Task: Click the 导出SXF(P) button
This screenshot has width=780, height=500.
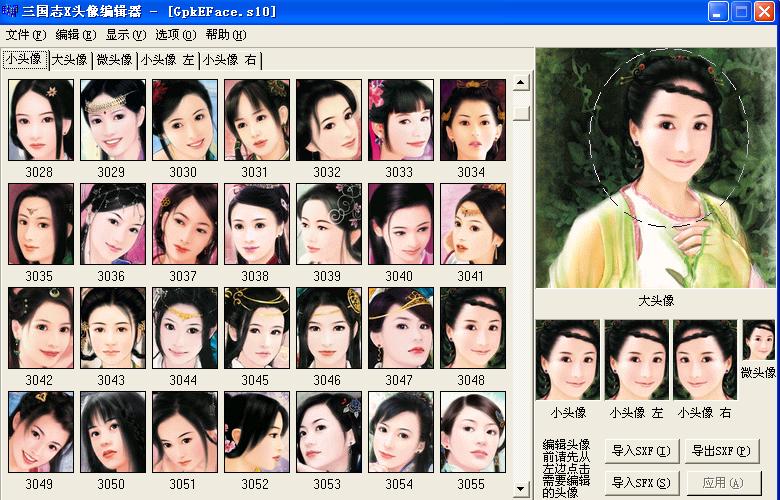Action: [722, 451]
